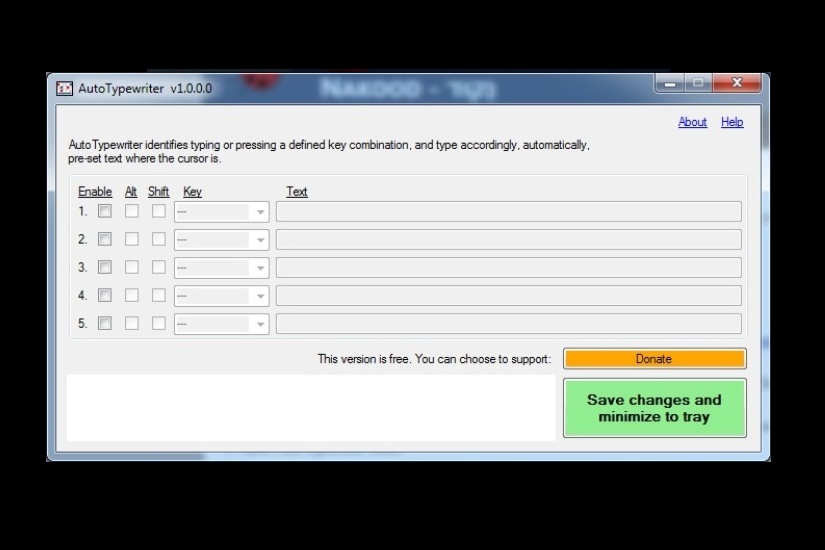Click the orange Donate button
The image size is (825, 550).
tap(655, 359)
